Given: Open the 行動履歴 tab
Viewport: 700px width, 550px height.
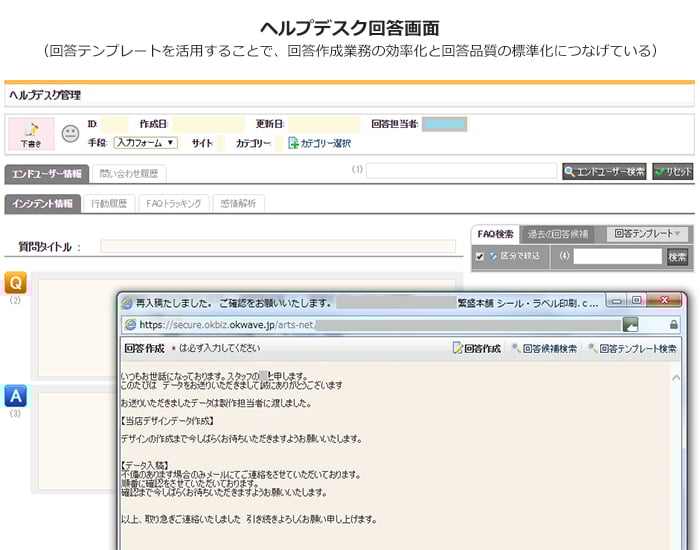Looking at the screenshot, I should point(109,204).
